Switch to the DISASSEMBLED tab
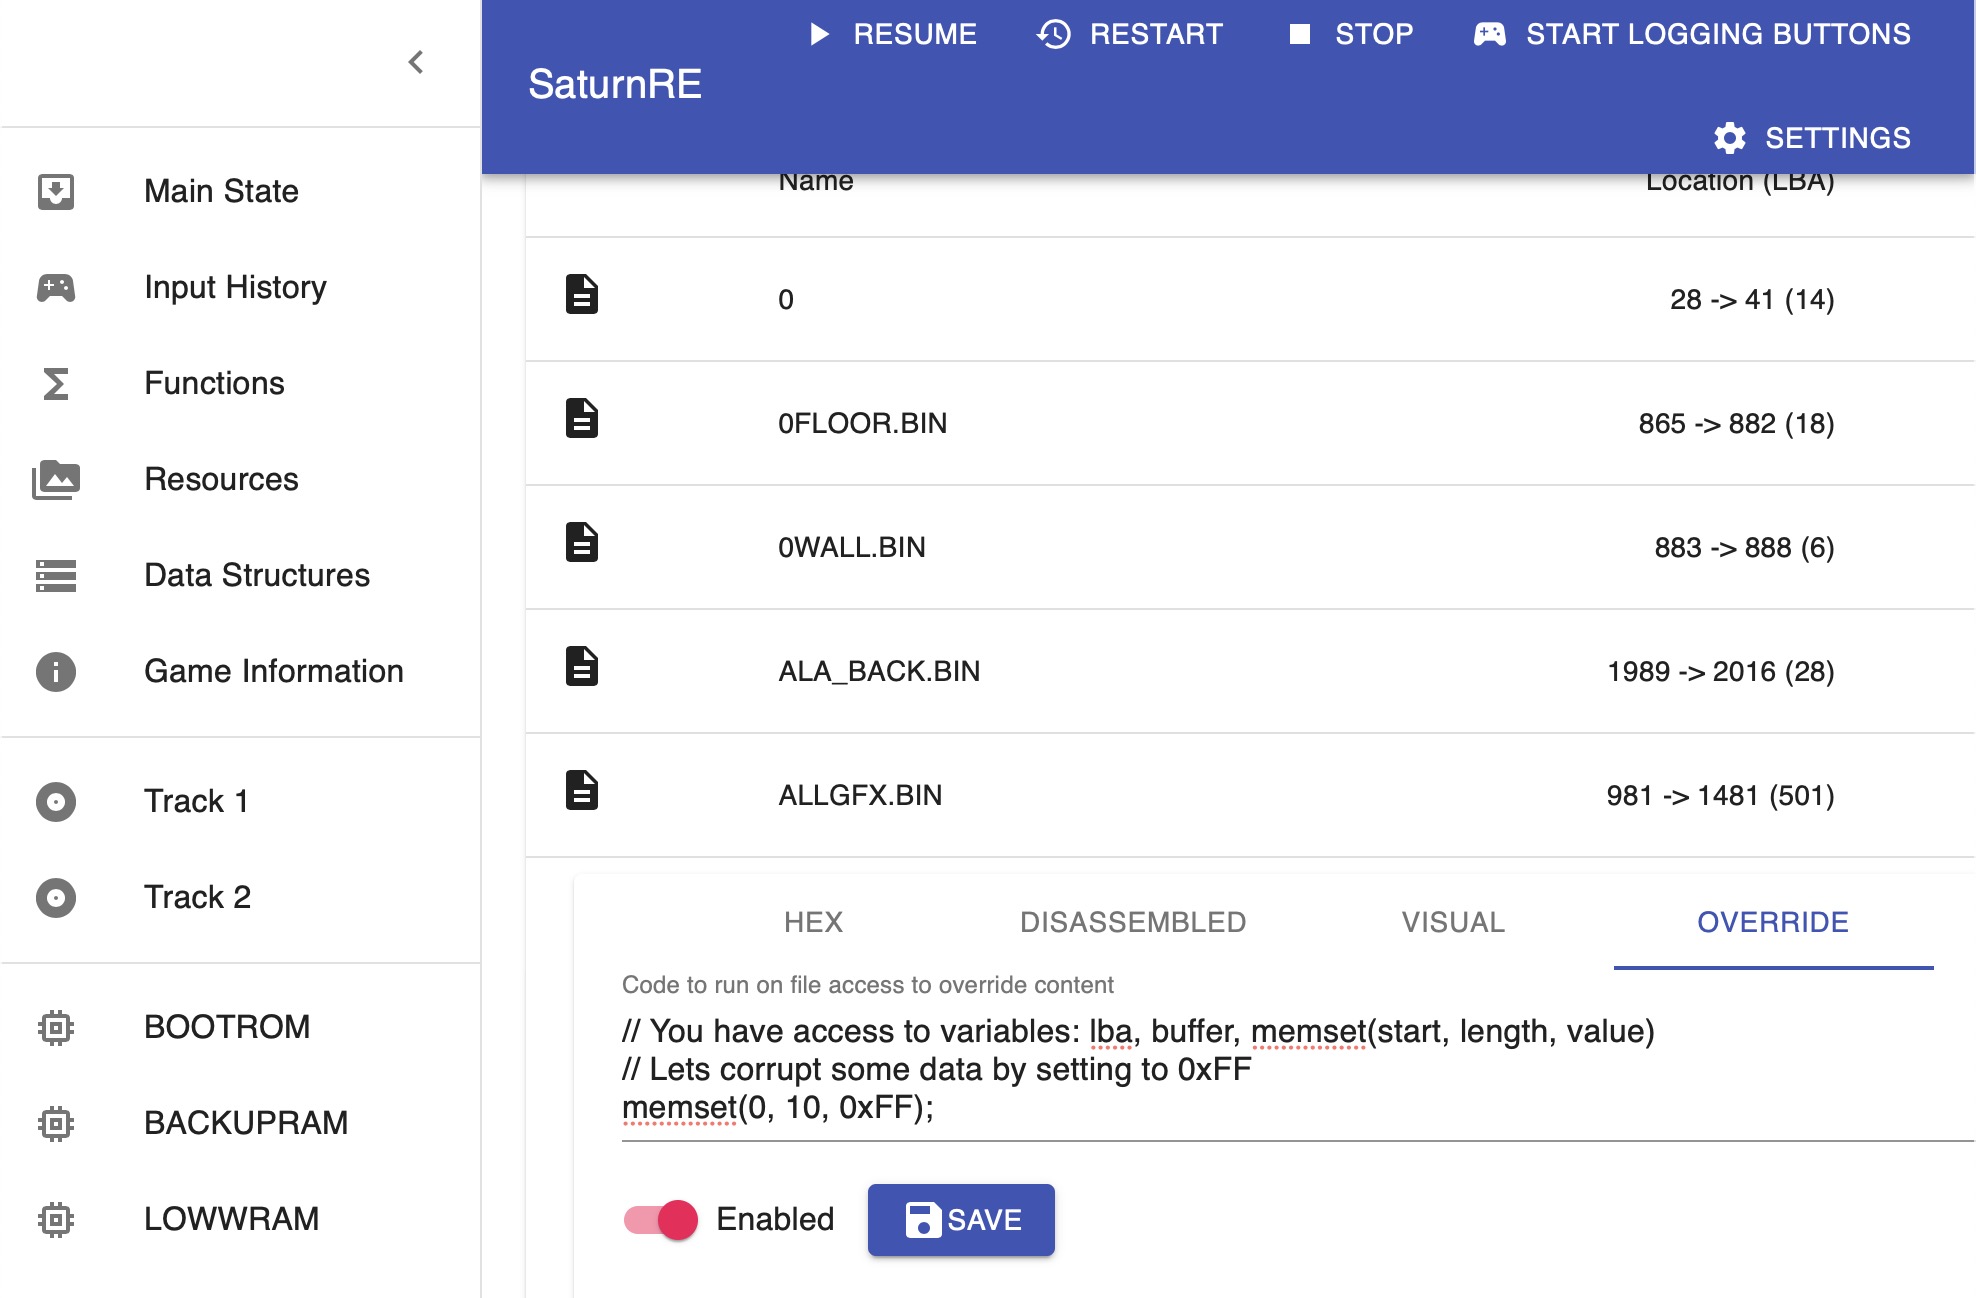This screenshot has width=1976, height=1298. pyautogui.click(x=1133, y=922)
